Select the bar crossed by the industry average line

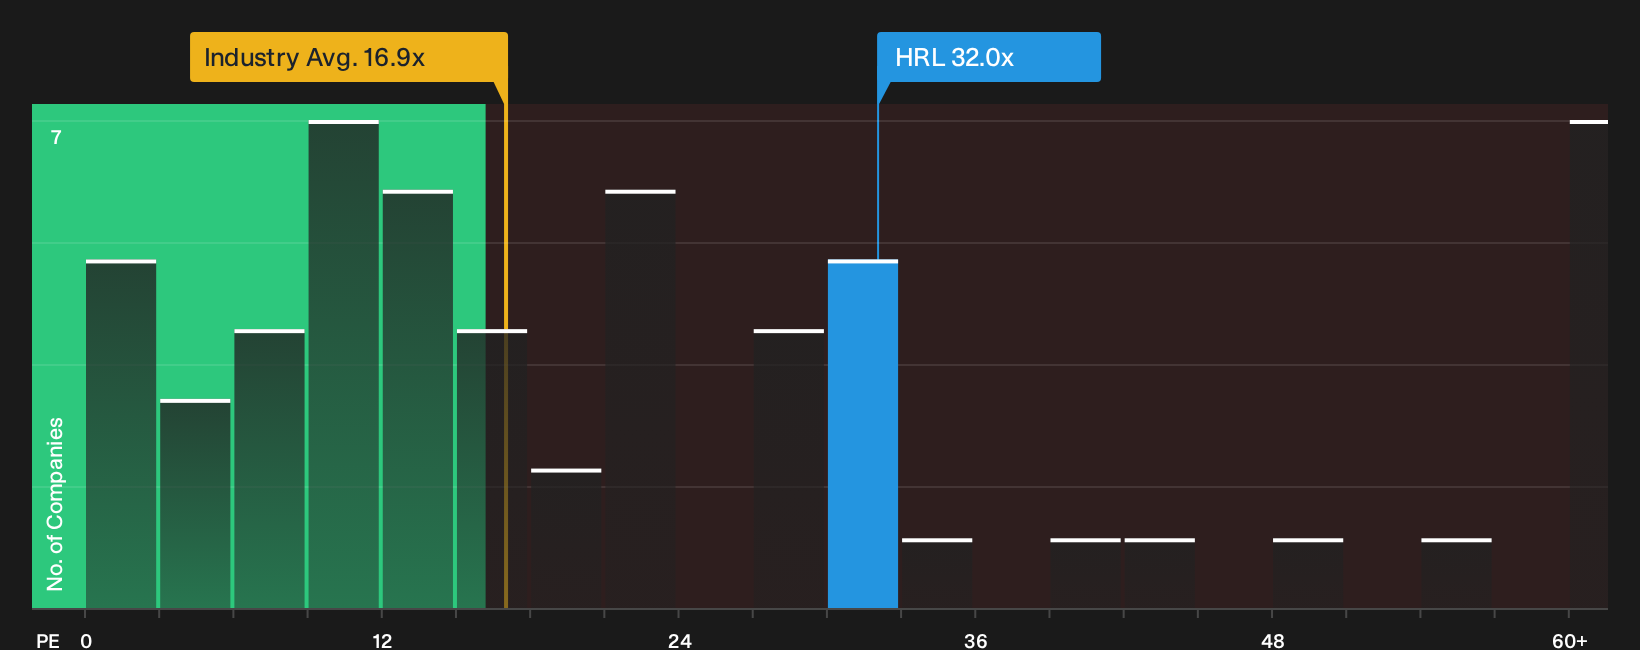coord(492,469)
